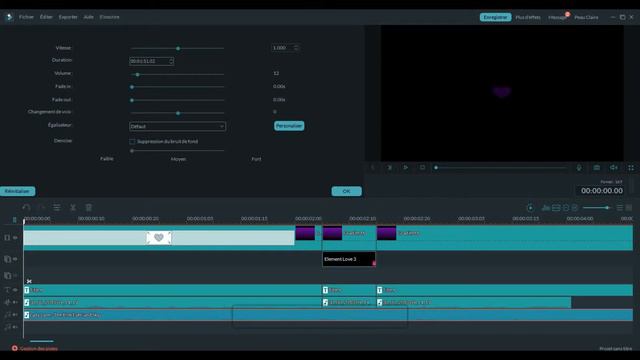The height and width of the screenshot is (360, 640).
Task: Adjust the timeline zoom slider
Action: click(x=607, y=208)
